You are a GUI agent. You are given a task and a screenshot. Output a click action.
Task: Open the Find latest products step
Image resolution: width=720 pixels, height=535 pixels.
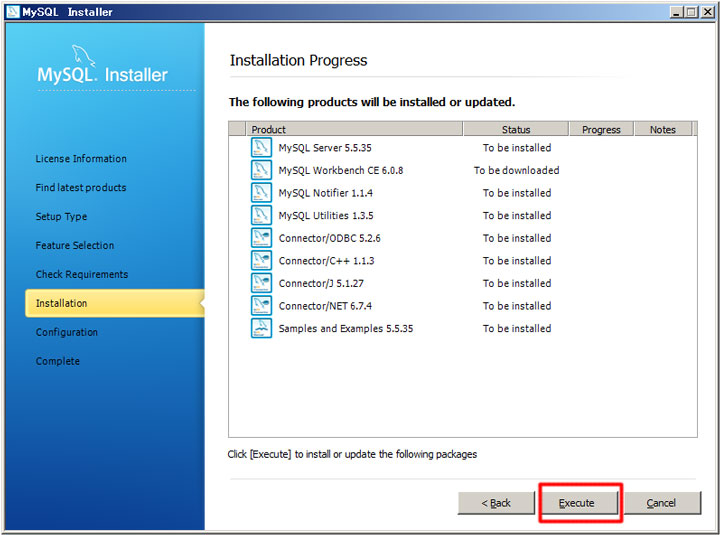[81, 187]
